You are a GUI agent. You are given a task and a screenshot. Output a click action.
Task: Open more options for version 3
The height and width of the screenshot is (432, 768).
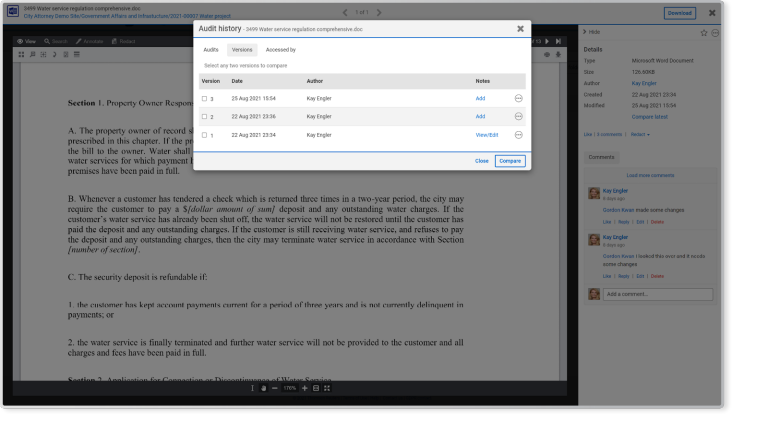518,98
